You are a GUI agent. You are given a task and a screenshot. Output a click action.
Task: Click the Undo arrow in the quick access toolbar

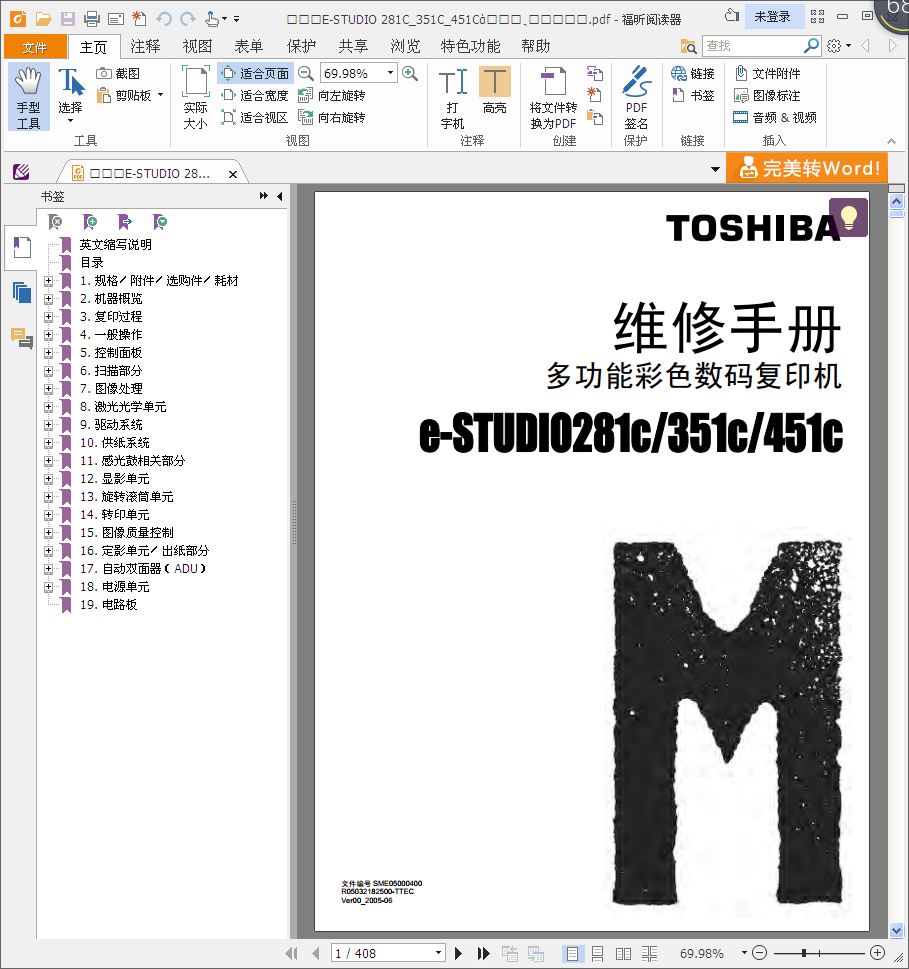(164, 19)
